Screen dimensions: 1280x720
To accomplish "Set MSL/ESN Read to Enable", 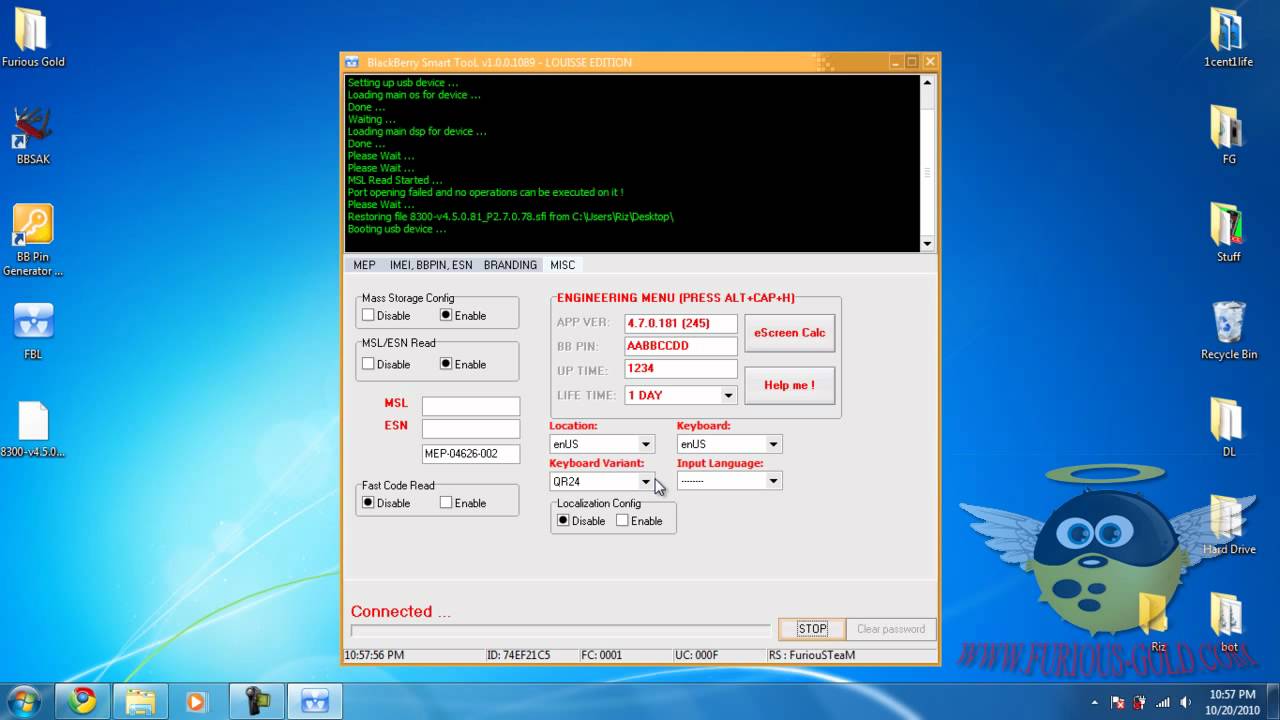I will (x=446, y=364).
